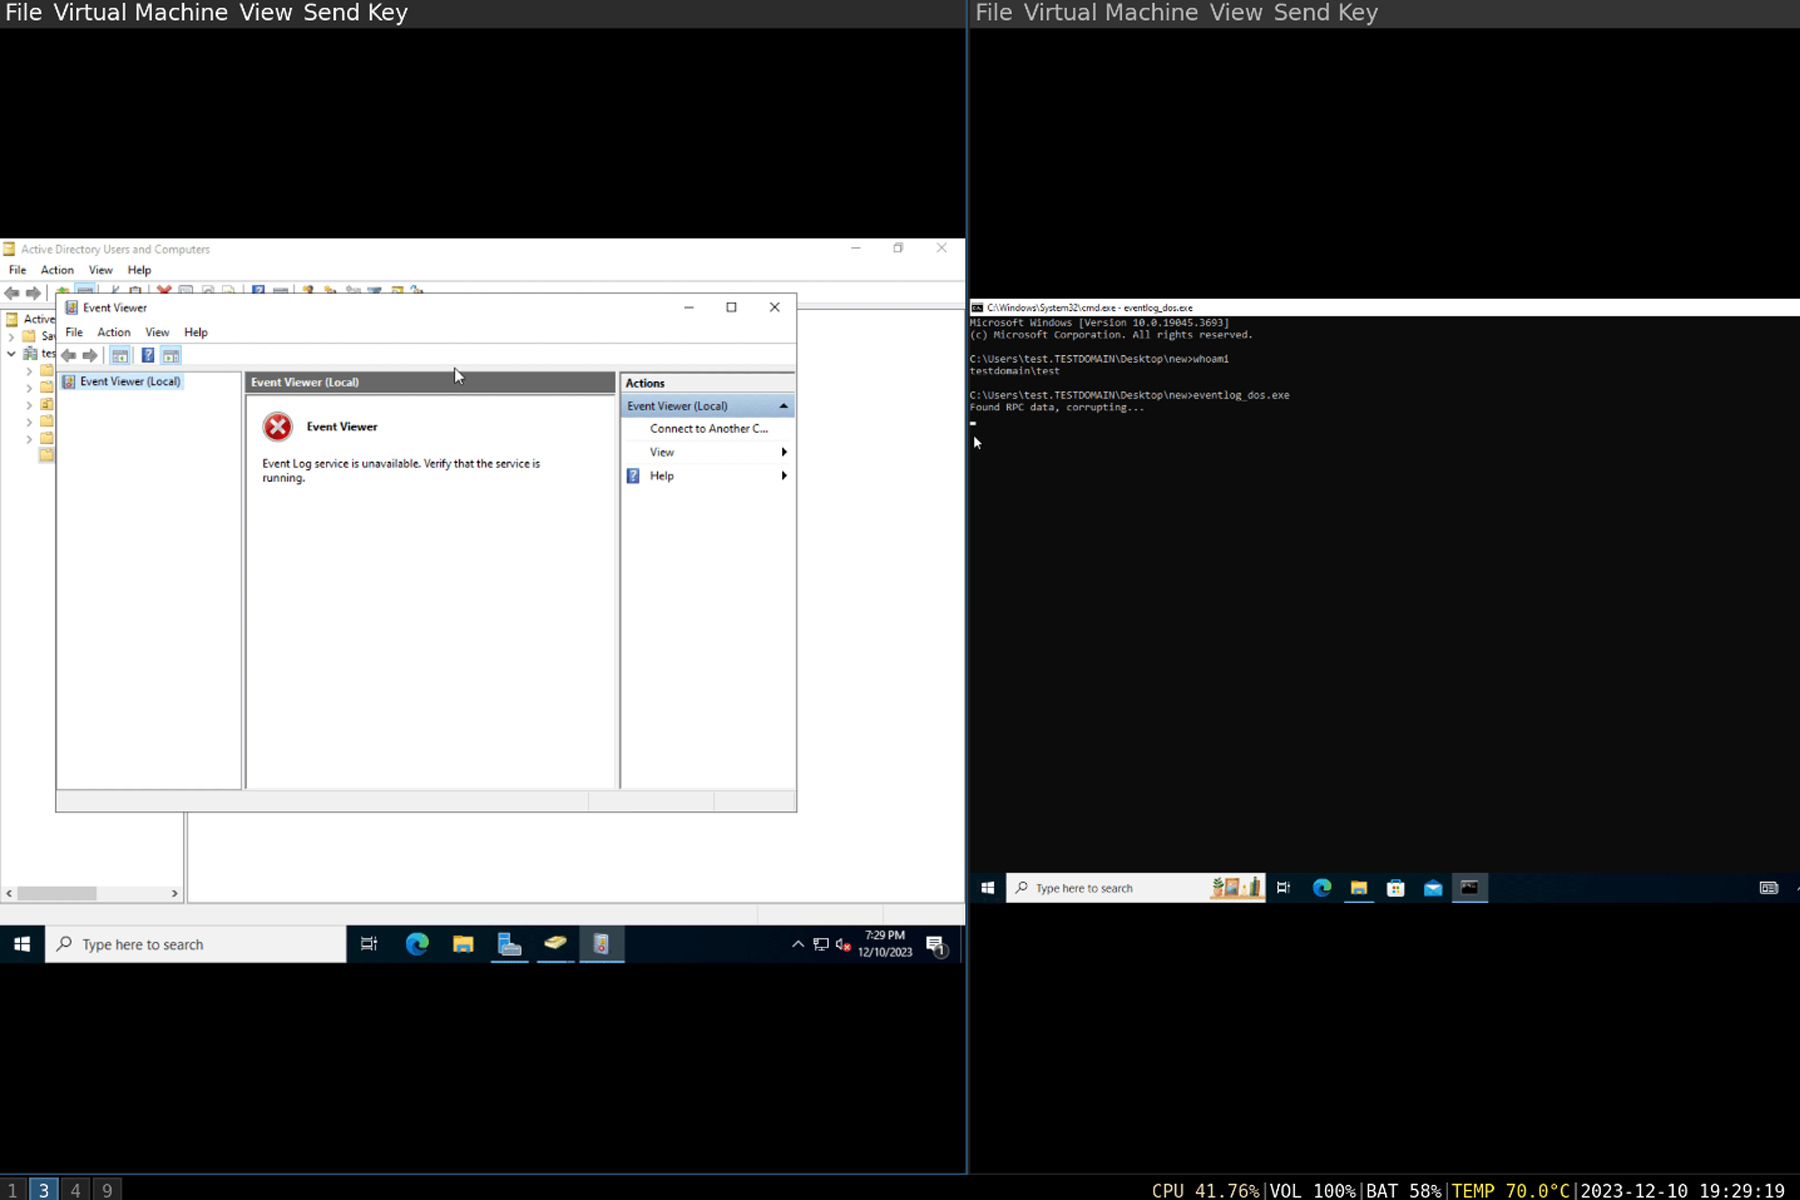Open File menu in Event Viewer
The width and height of the screenshot is (1800, 1200).
coord(74,332)
